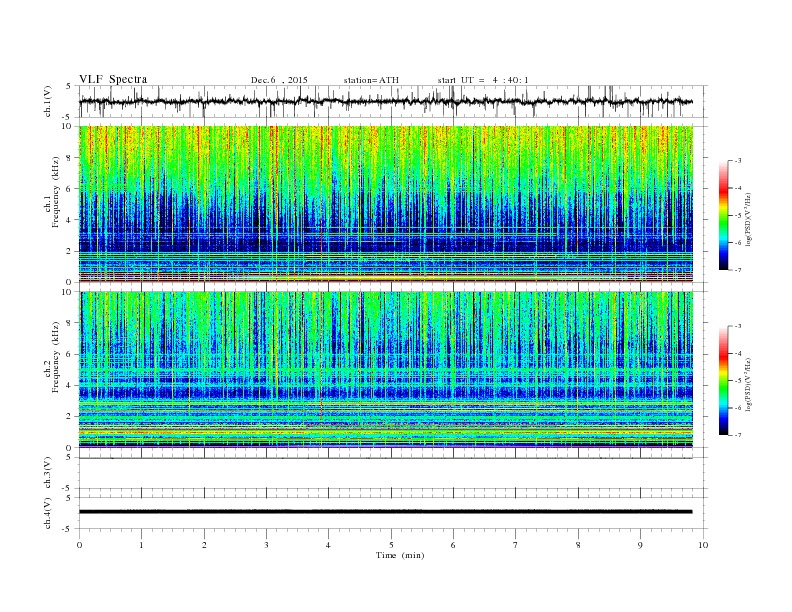The width and height of the screenshot is (792, 612).
Task: Click the flat ch.4 voltage trace
Action: tap(385, 512)
